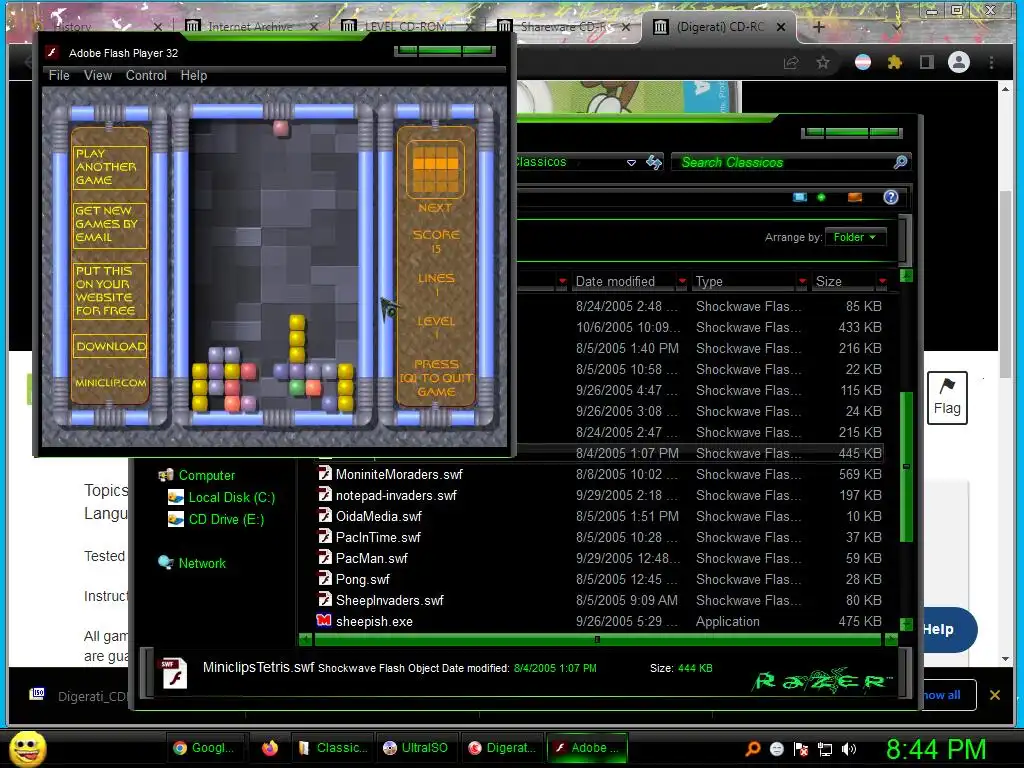Open the Chrome profile avatar

click(x=959, y=62)
